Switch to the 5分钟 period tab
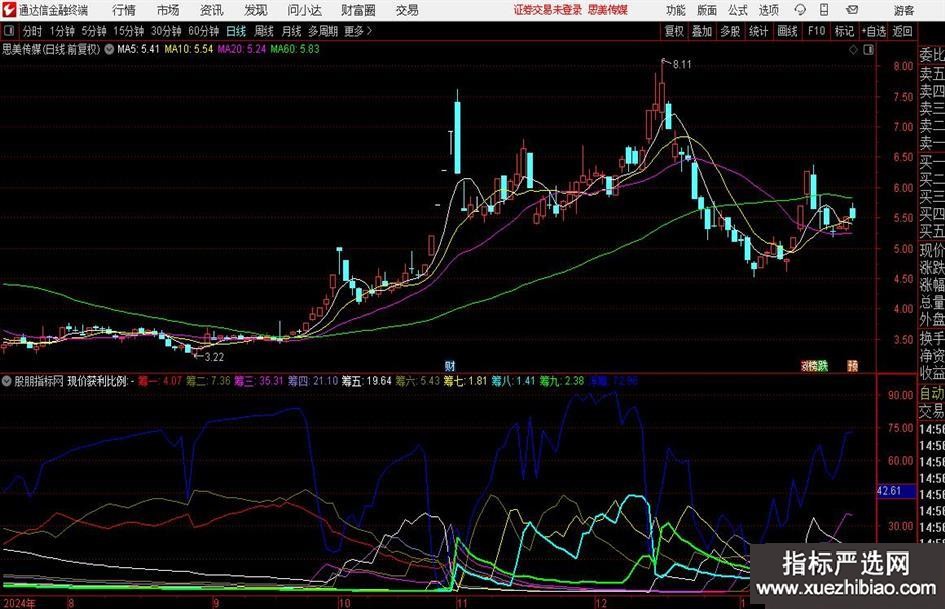The height and width of the screenshot is (609, 945). (94, 31)
